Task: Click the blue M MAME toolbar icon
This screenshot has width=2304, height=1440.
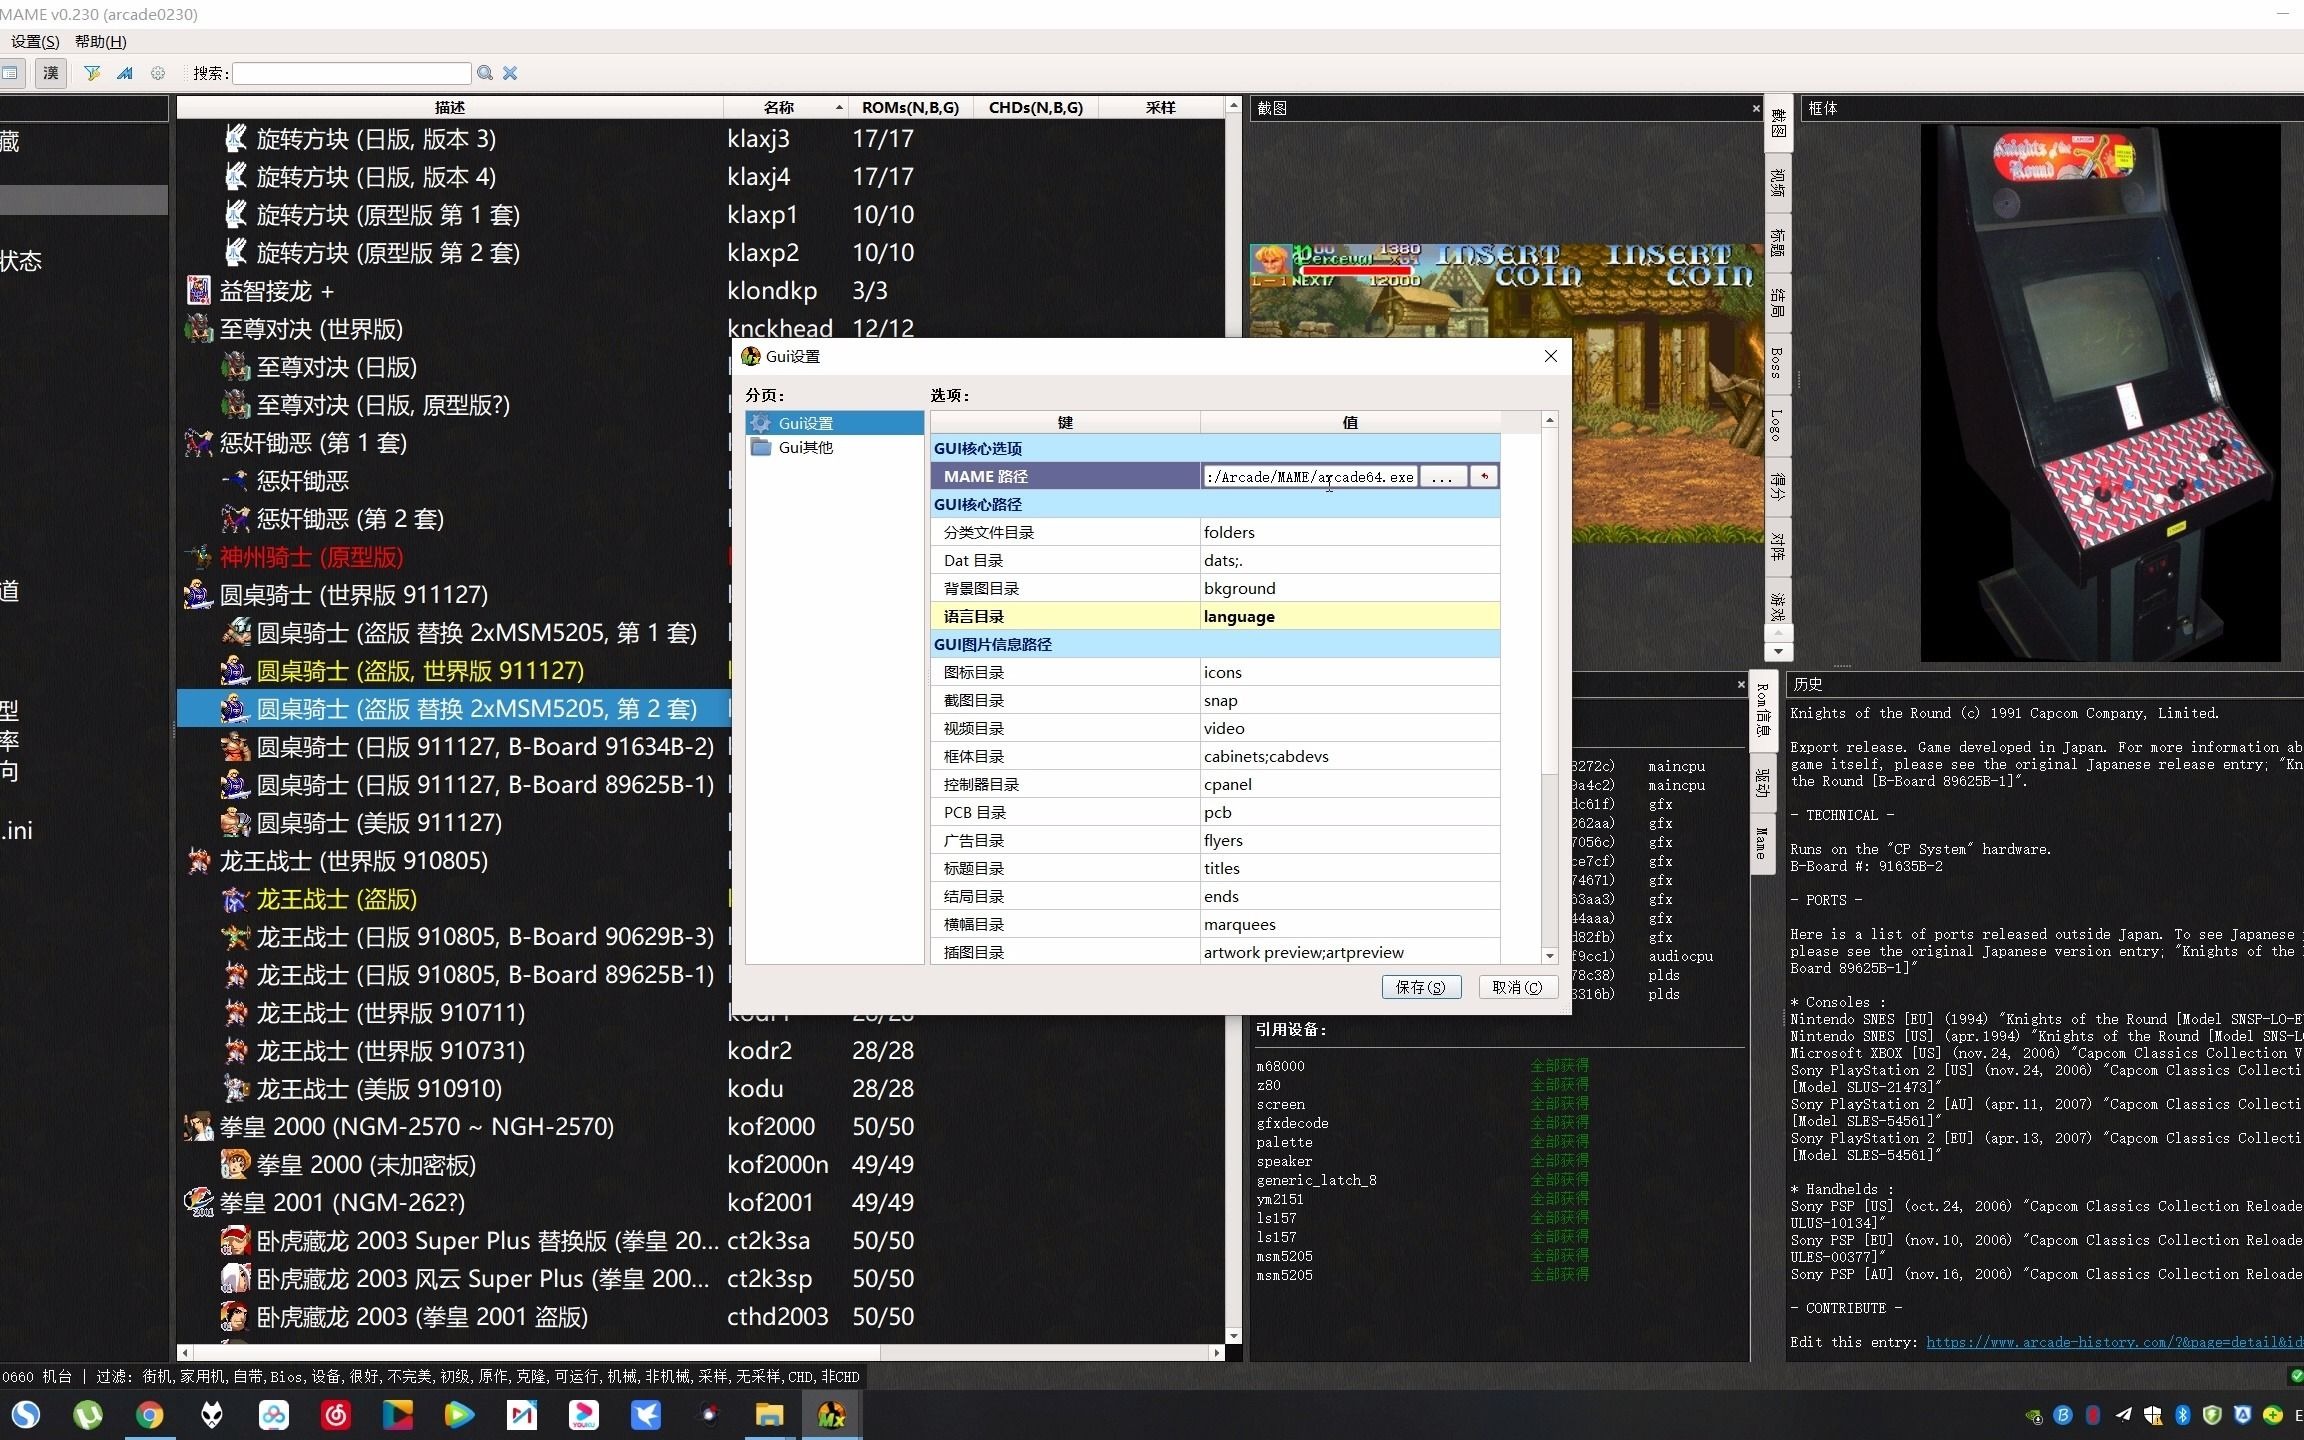Action: 125,73
